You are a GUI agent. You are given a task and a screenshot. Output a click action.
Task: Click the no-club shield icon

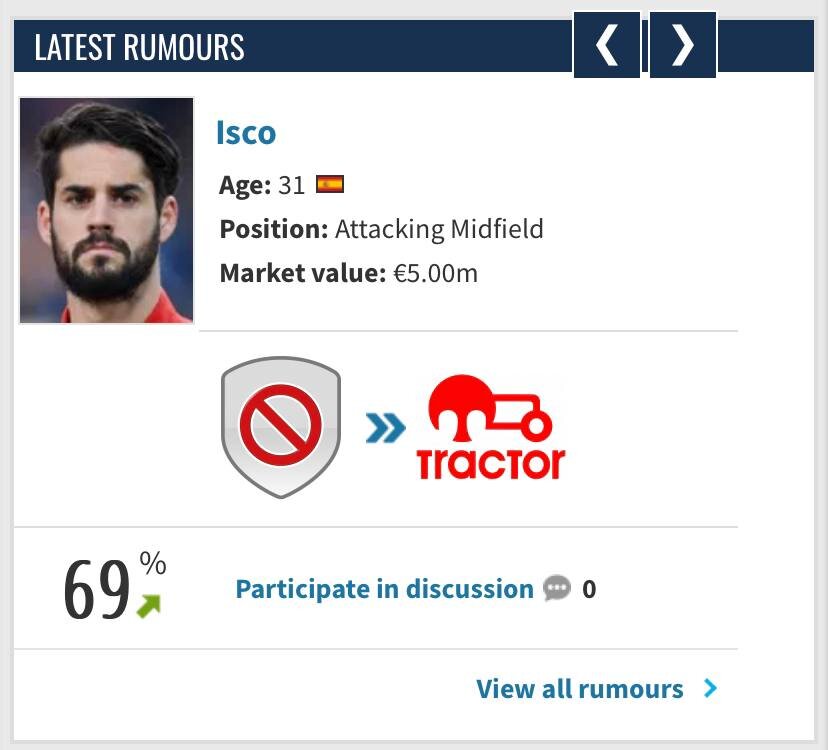click(x=281, y=427)
